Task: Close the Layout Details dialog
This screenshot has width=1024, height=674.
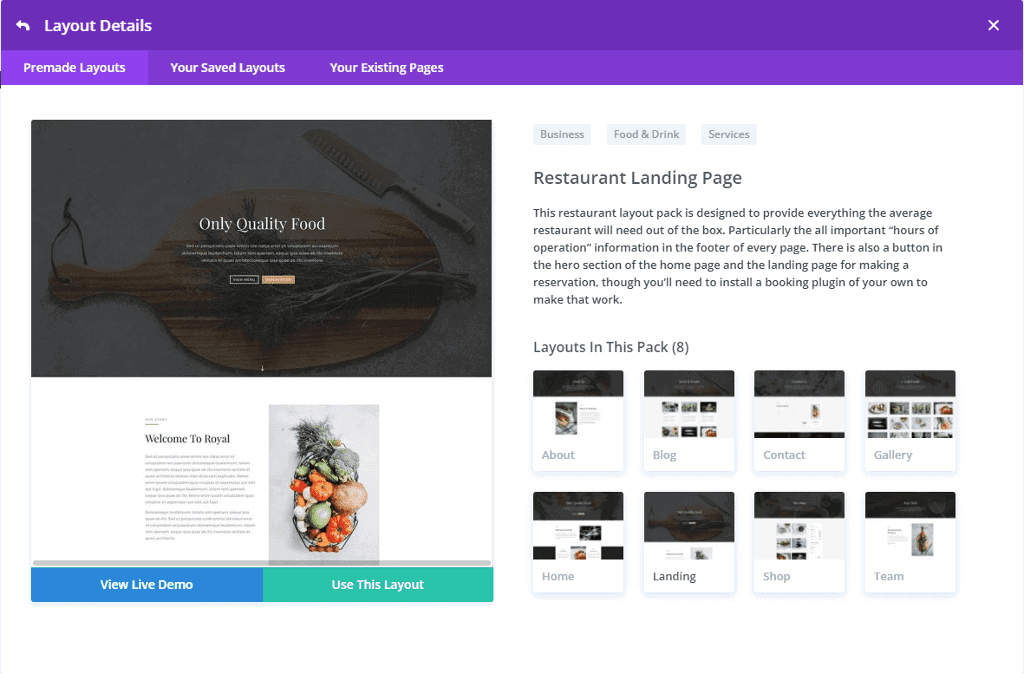Action: [x=993, y=25]
